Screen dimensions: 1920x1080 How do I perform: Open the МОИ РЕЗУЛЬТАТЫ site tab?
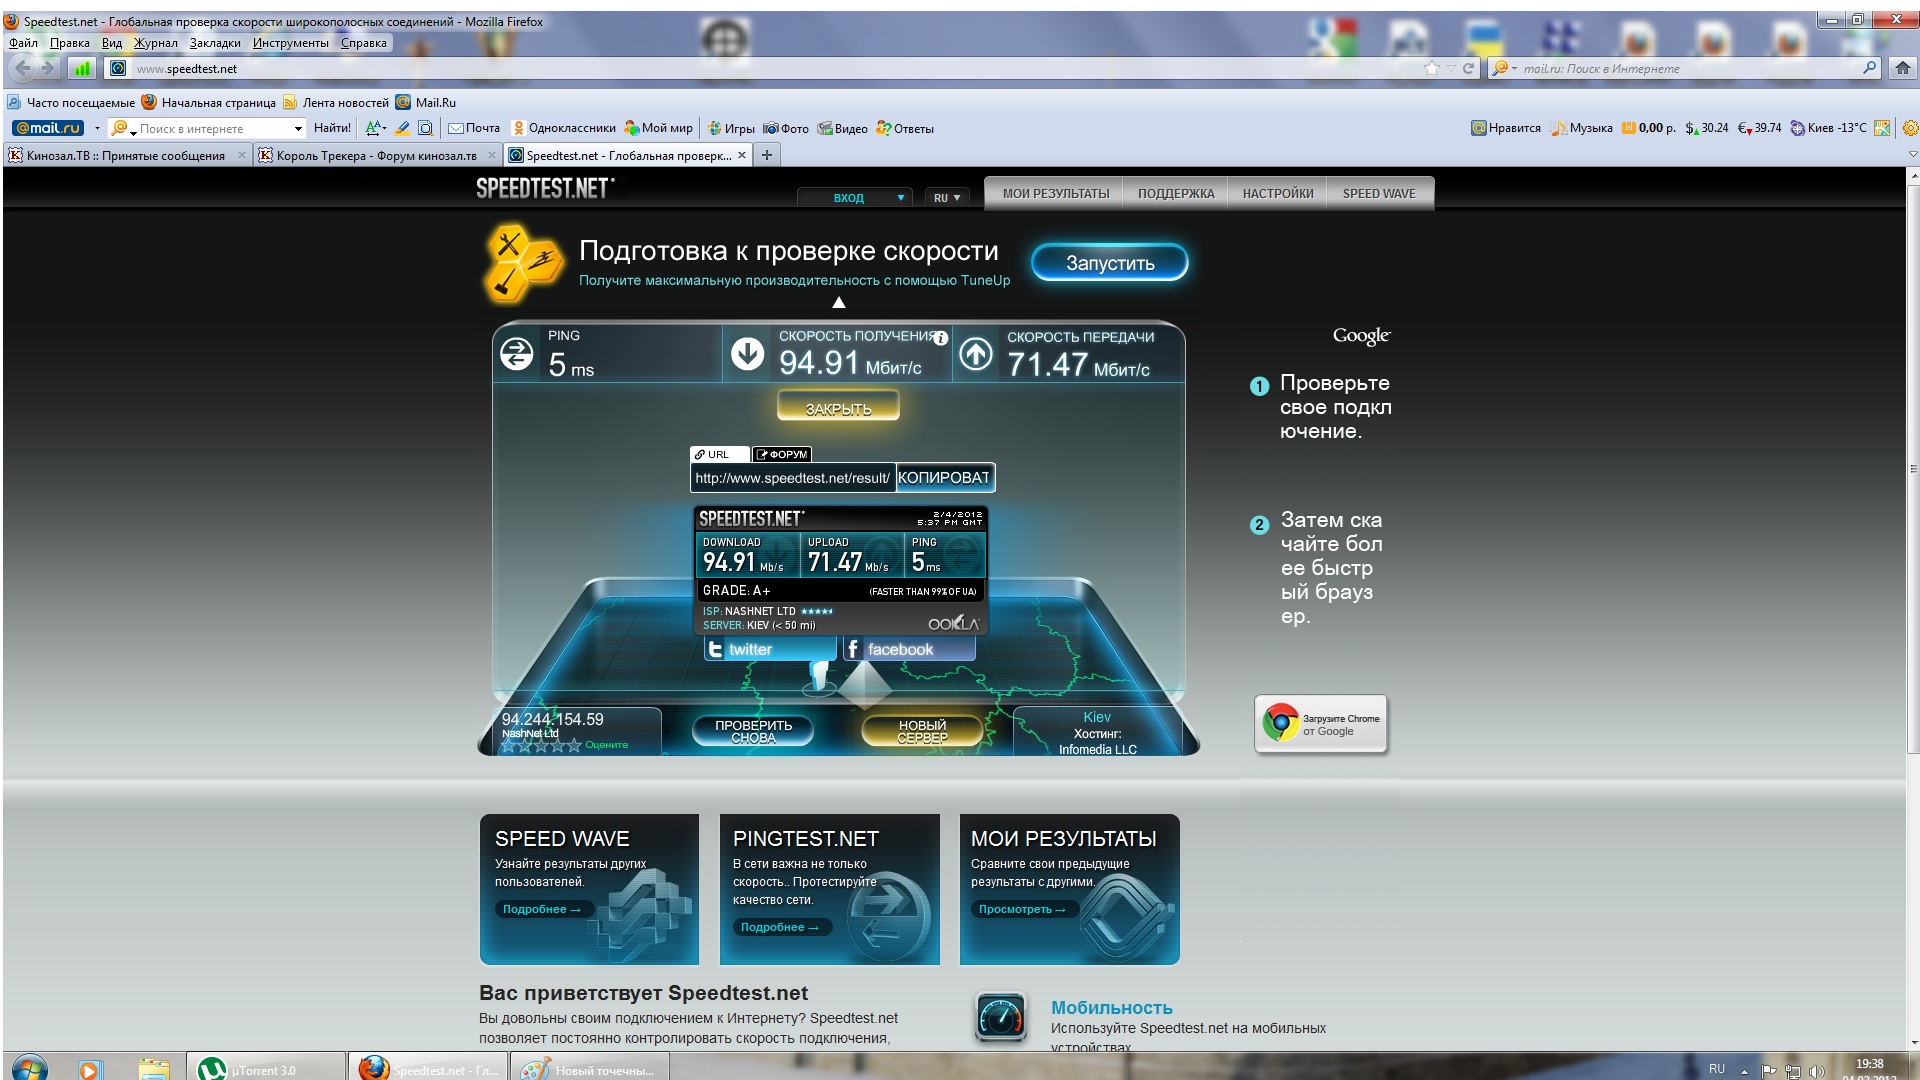click(1056, 194)
